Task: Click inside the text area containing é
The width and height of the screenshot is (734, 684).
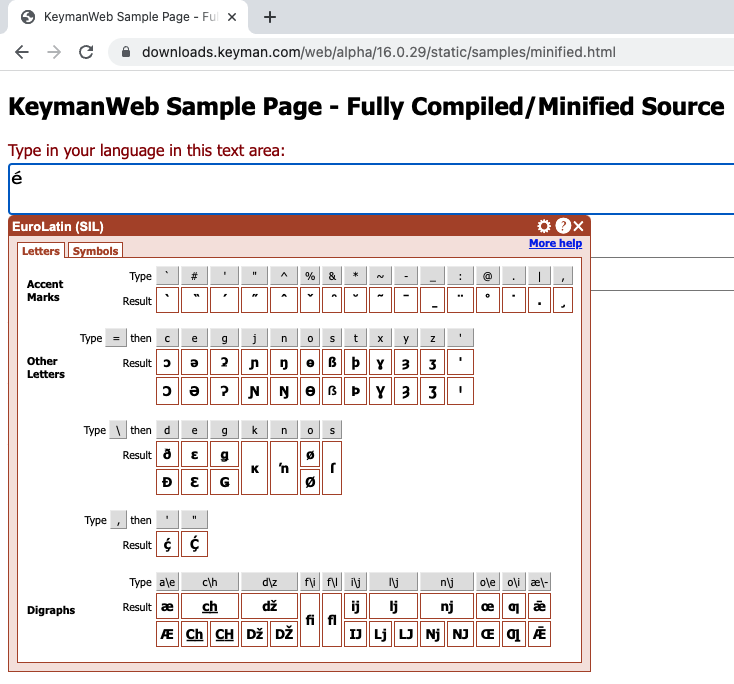Action: (x=371, y=189)
